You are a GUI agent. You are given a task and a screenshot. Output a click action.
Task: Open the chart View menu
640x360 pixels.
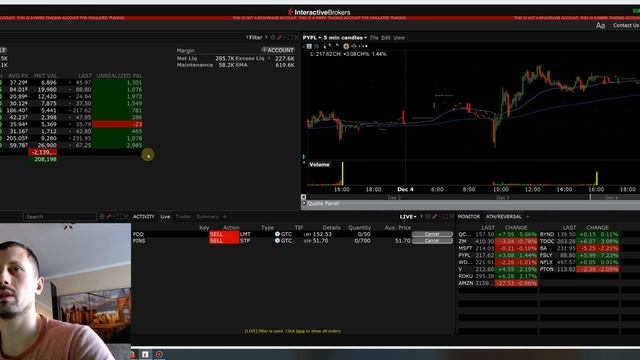(399, 38)
